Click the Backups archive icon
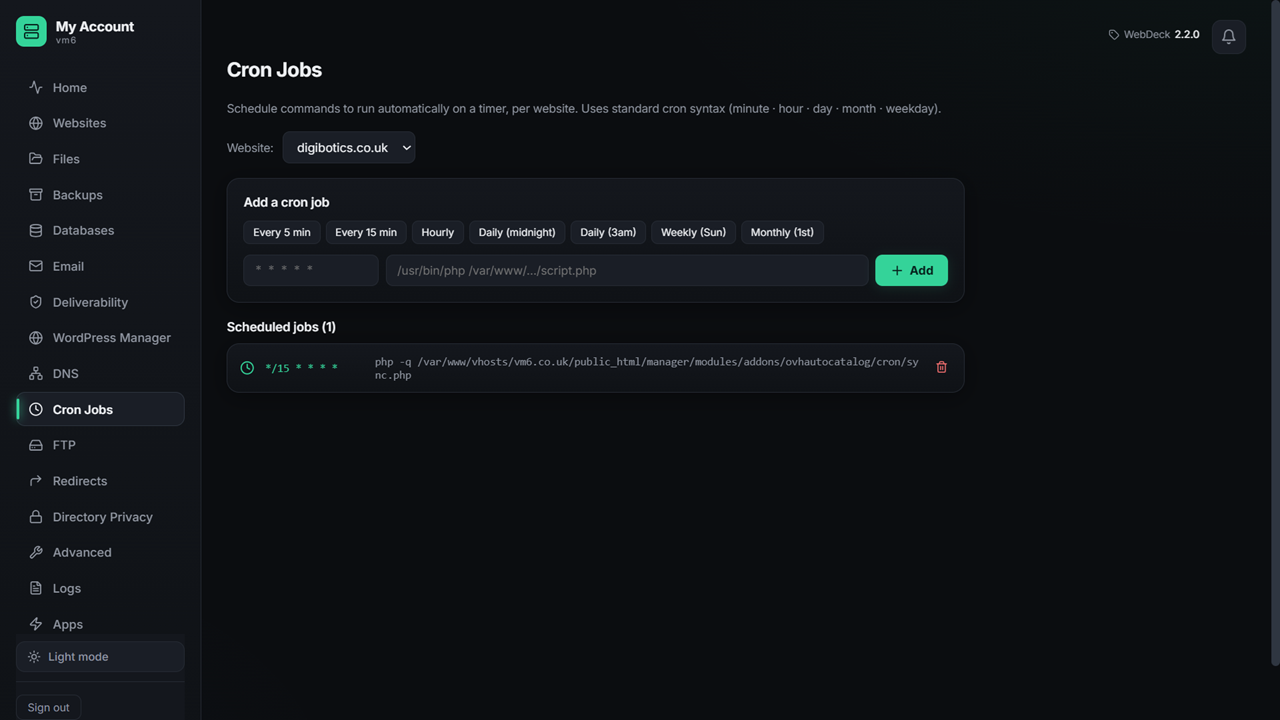 pos(36,195)
